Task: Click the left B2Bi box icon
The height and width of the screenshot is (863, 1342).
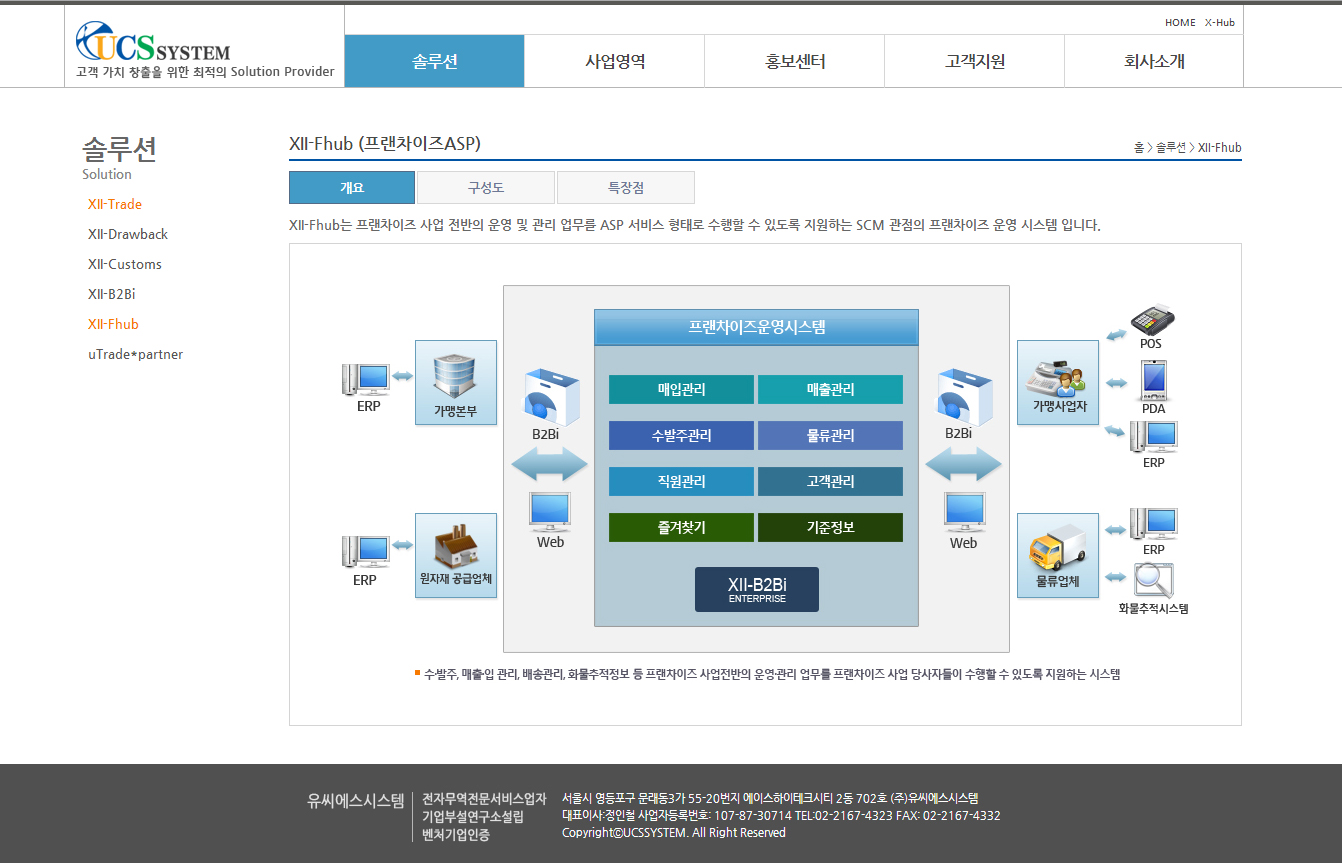Action: point(551,396)
